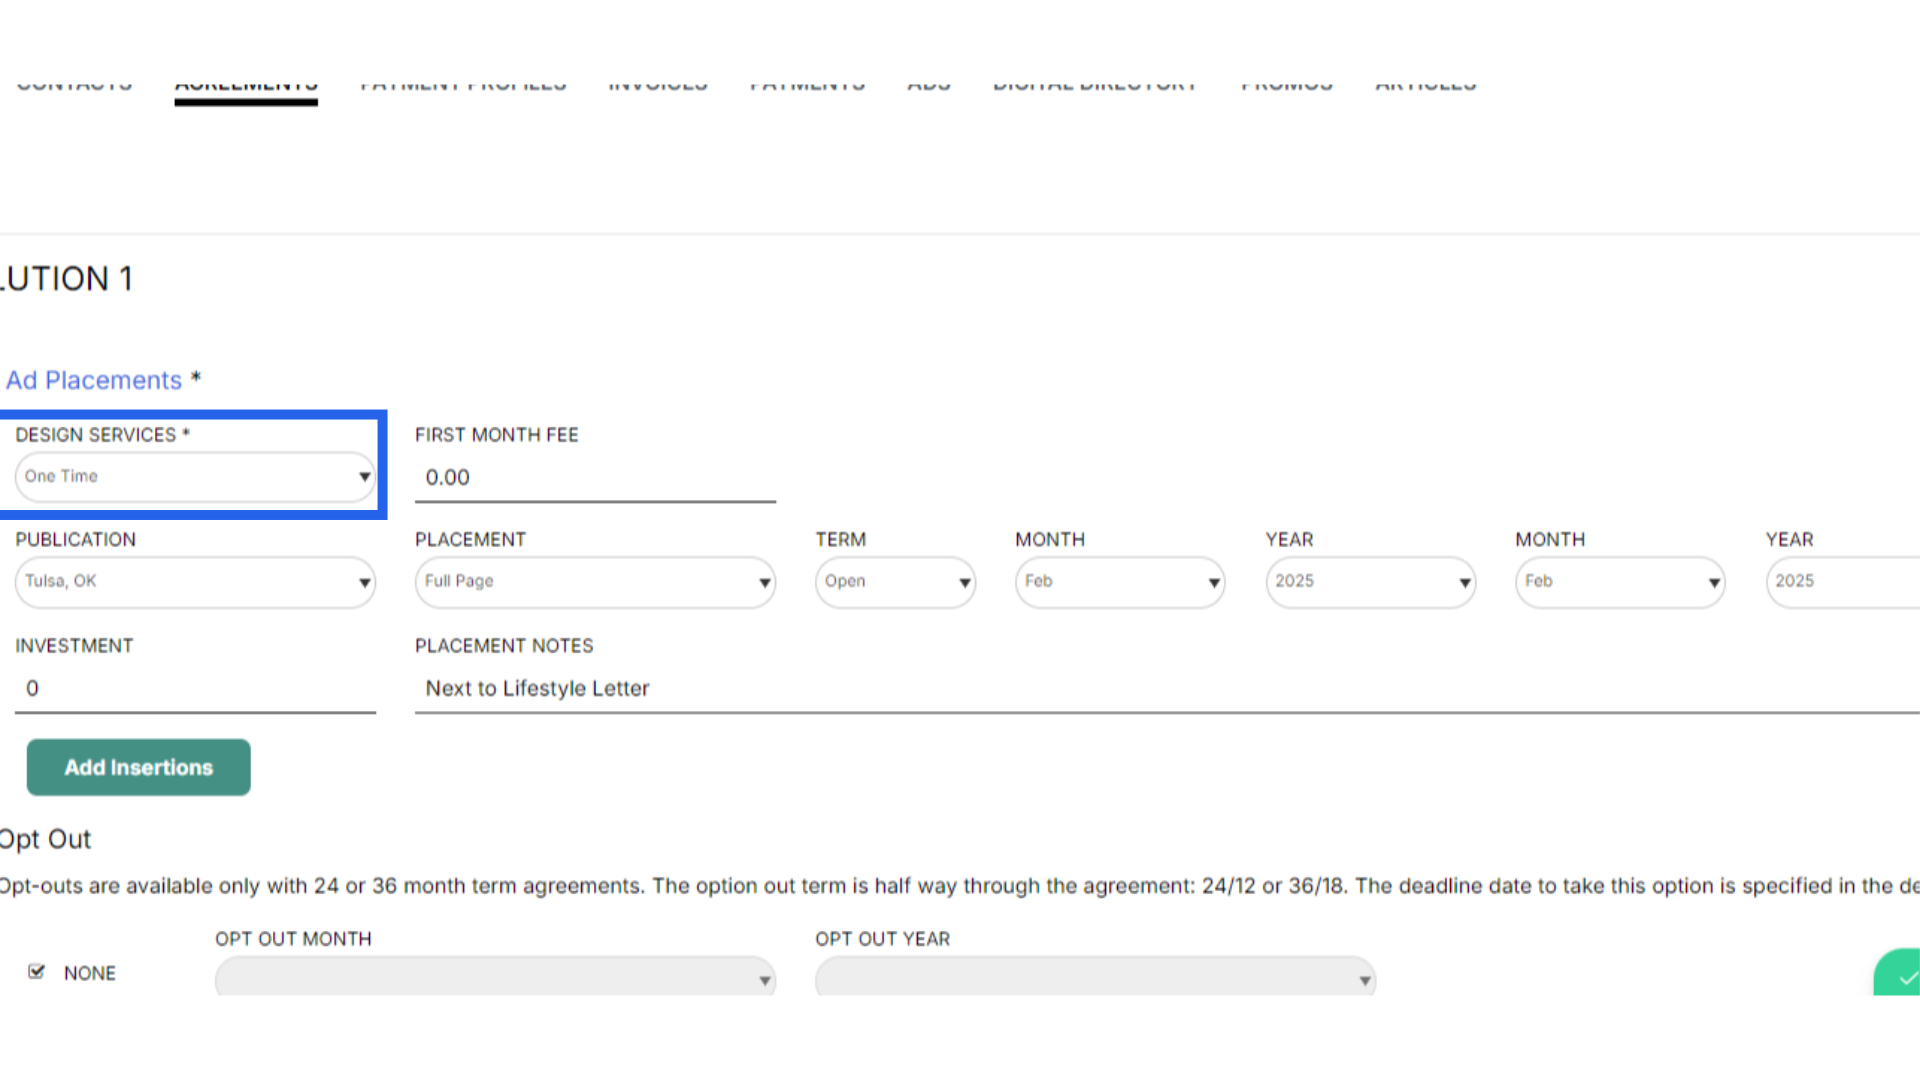
Task: Click the Add Insertions button
Action: [139, 768]
